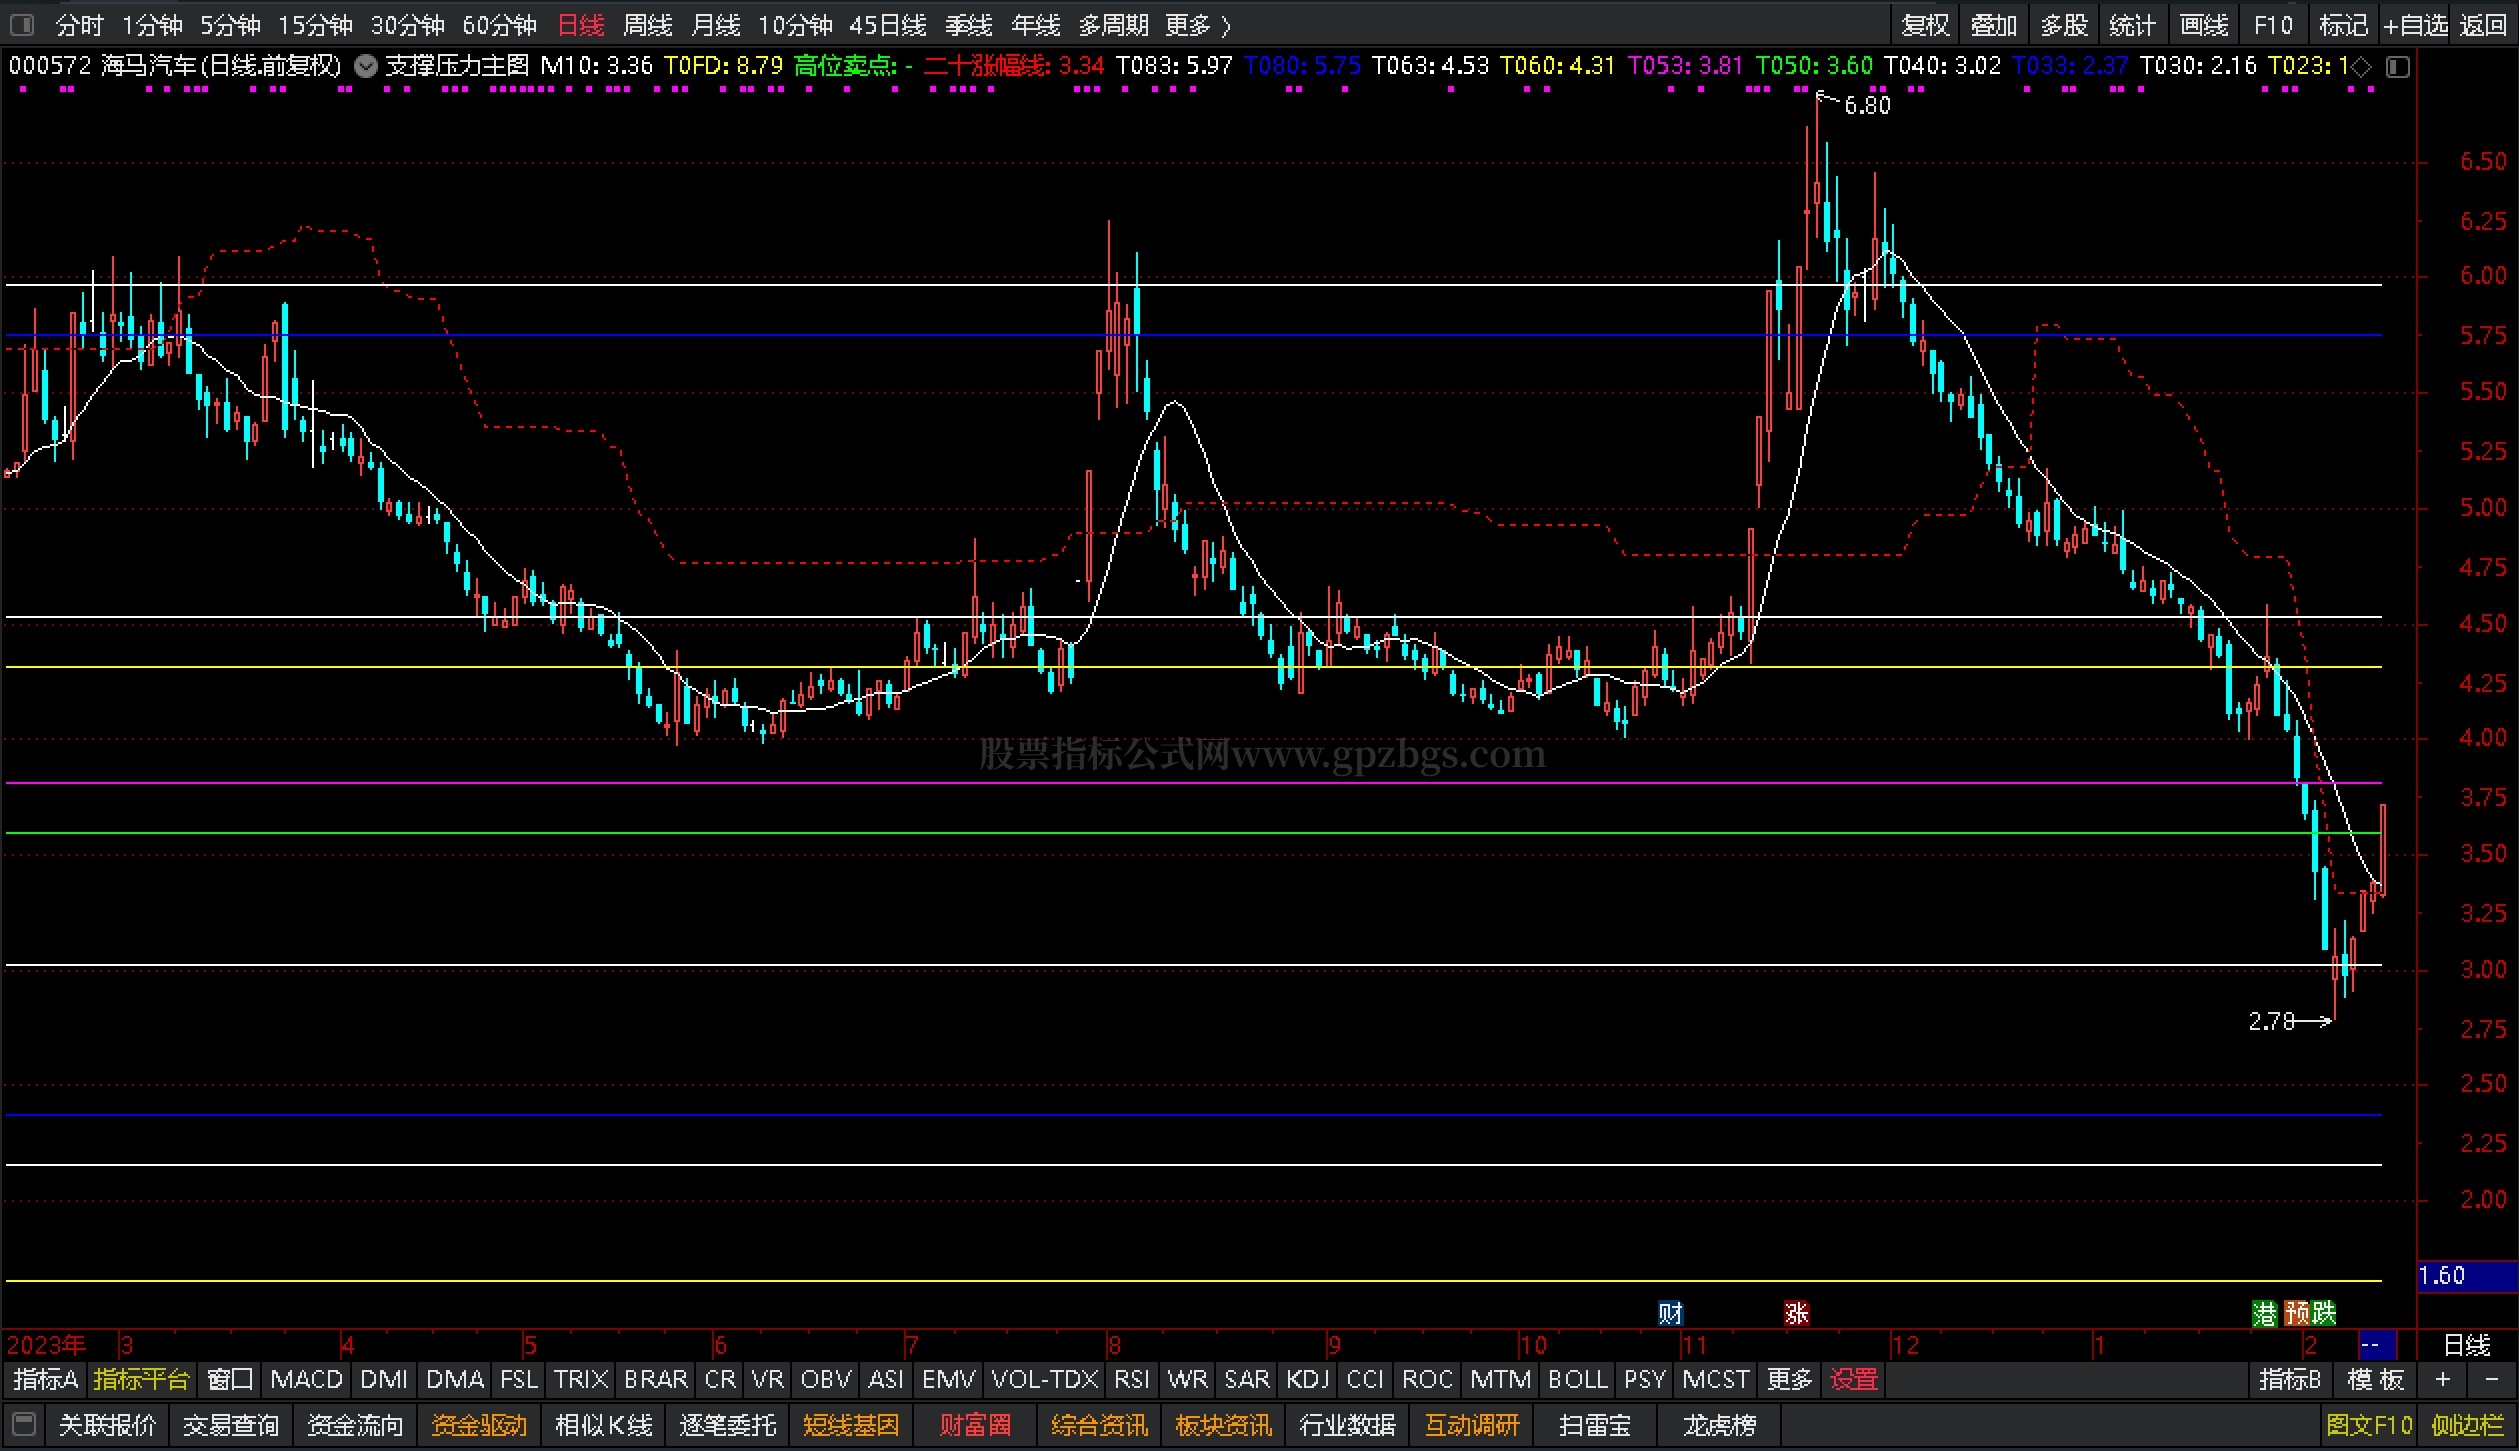The width and height of the screenshot is (2519, 1451).
Task: Open 多周期 multi-period view
Action: click(1113, 25)
